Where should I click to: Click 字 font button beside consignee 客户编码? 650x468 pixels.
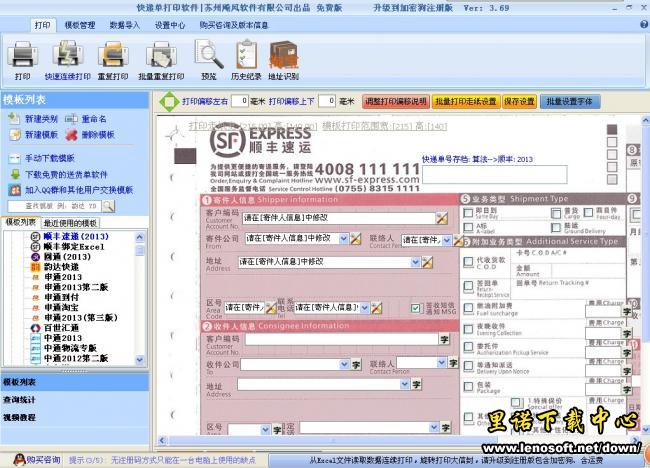pyautogui.click(x=444, y=339)
